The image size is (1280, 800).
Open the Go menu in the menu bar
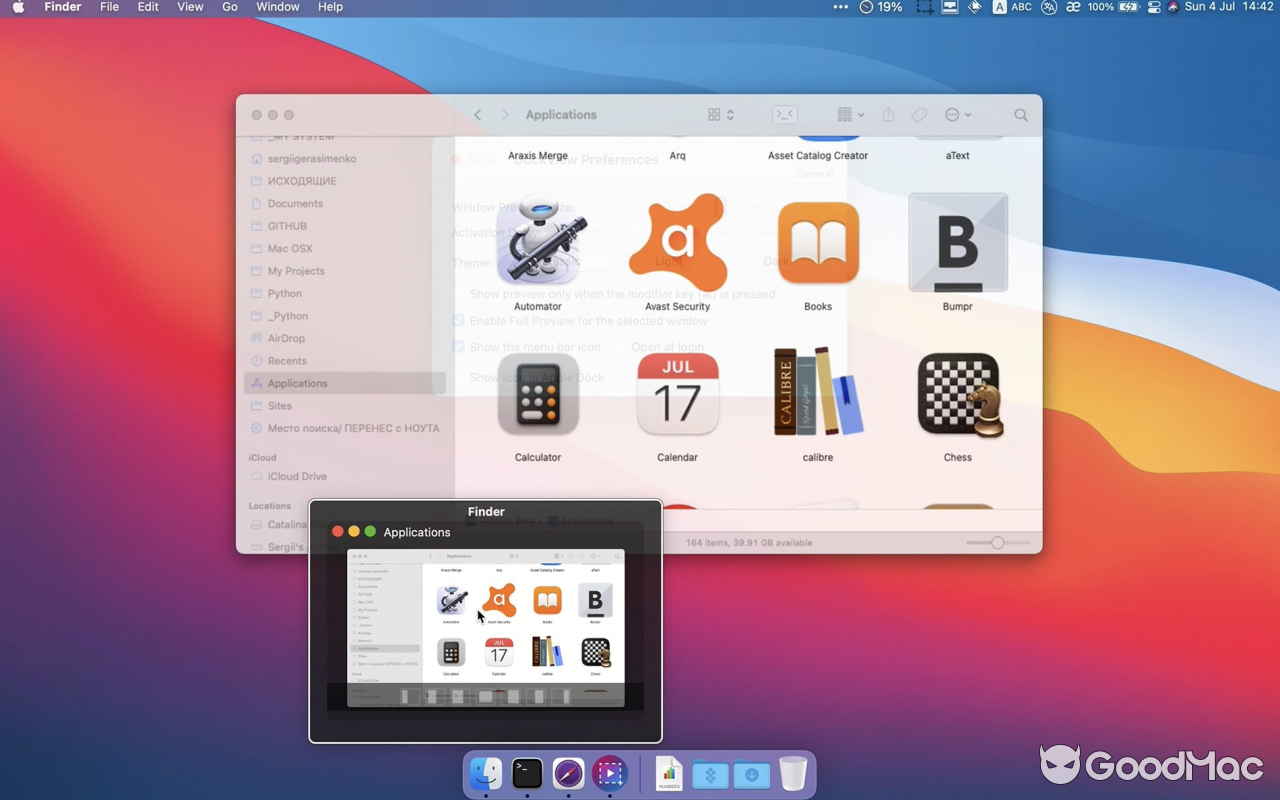pos(229,7)
